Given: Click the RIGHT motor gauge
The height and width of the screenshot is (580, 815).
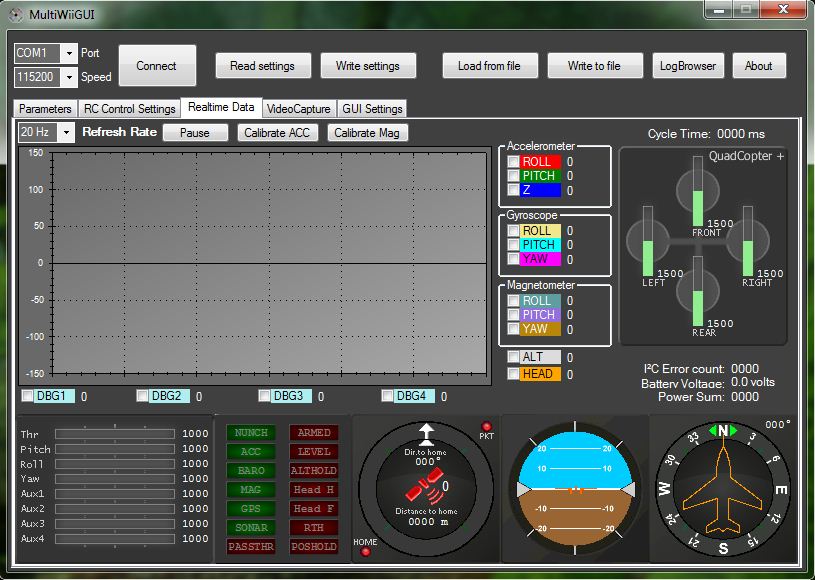Looking at the screenshot, I should click(748, 241).
